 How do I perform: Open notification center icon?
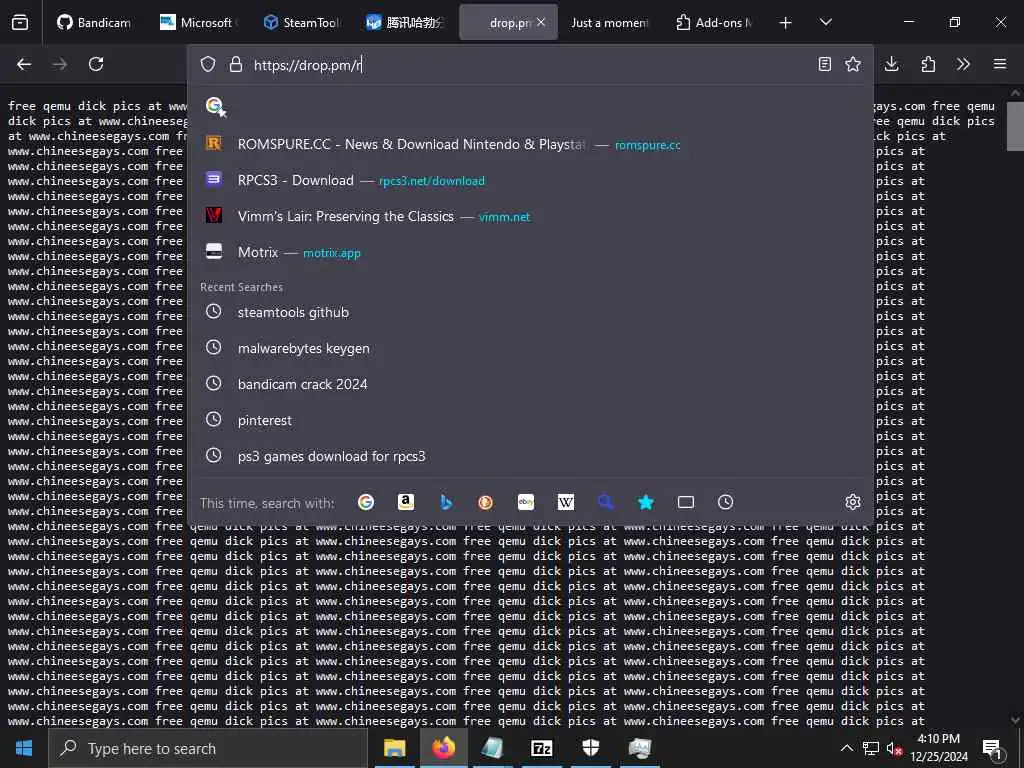[992, 749]
